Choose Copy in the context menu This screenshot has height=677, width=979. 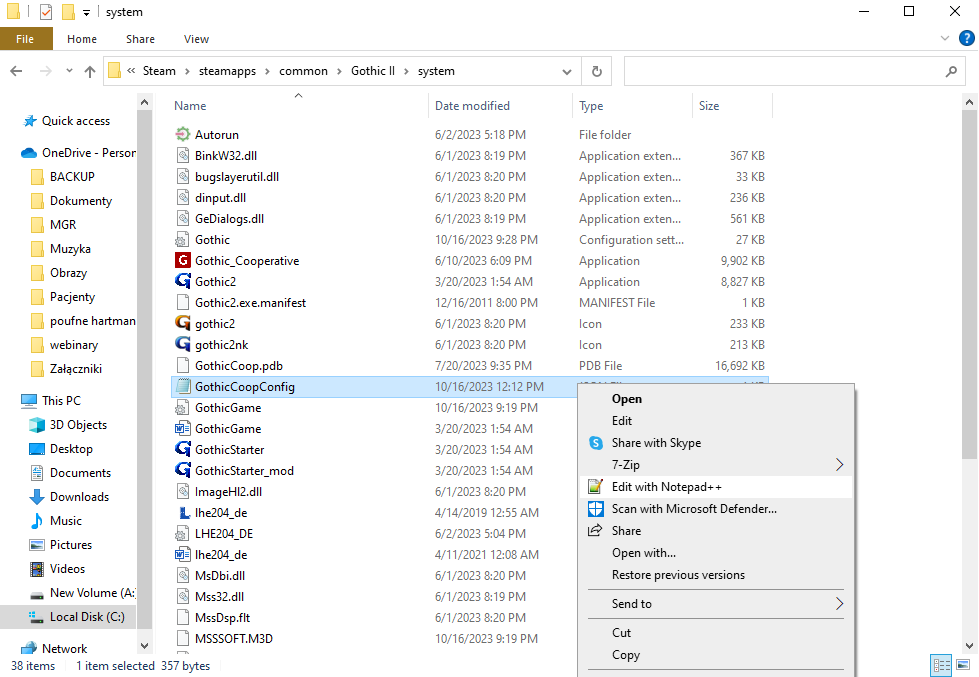click(x=716, y=655)
